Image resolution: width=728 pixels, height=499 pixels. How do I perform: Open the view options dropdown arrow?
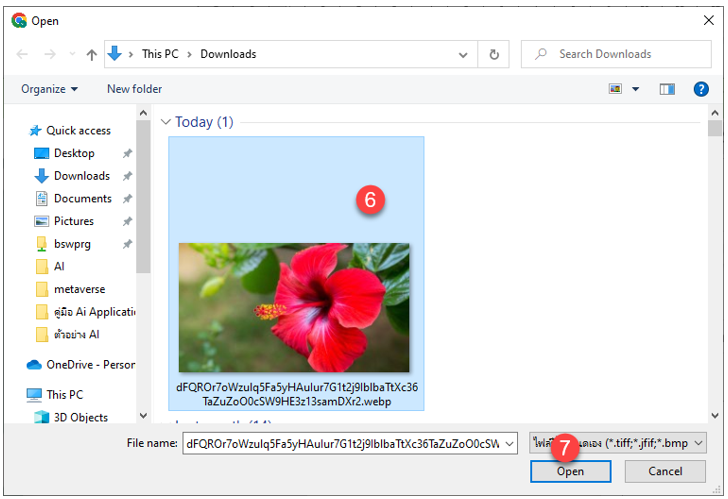(635, 89)
